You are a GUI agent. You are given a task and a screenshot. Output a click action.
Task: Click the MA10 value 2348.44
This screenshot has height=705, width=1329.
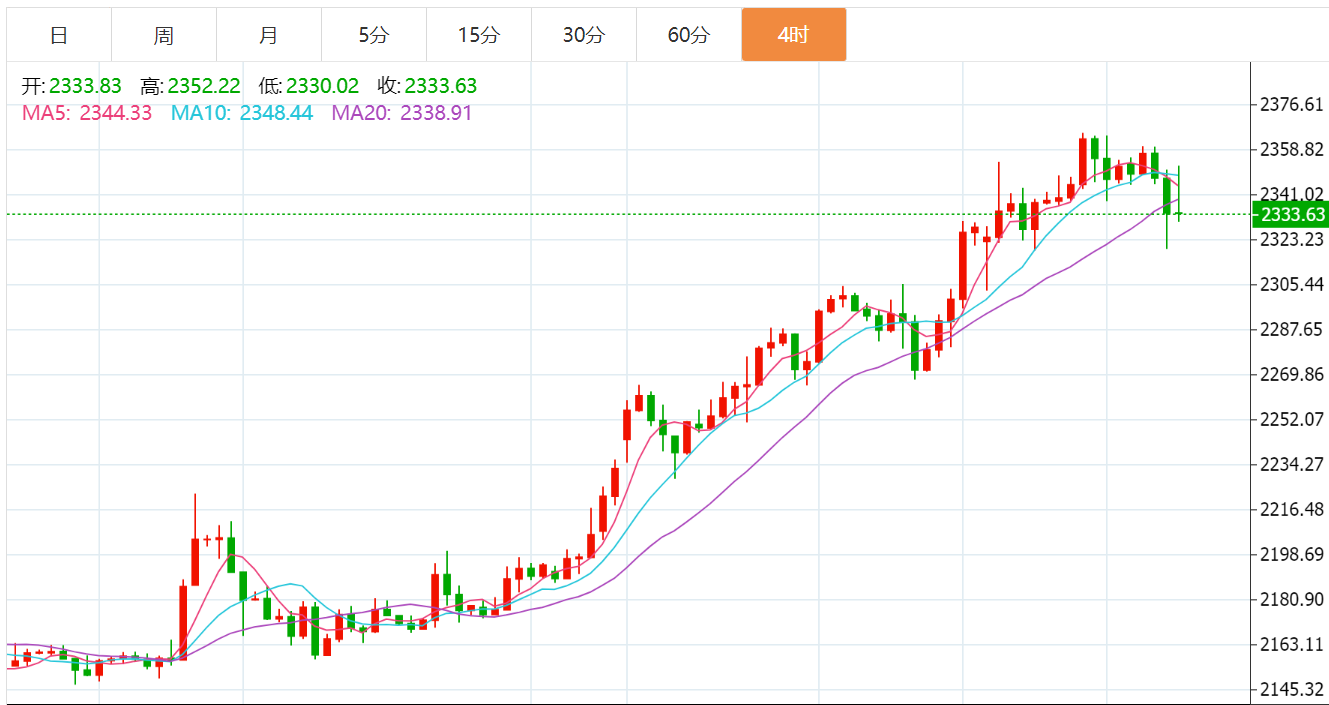tap(276, 113)
